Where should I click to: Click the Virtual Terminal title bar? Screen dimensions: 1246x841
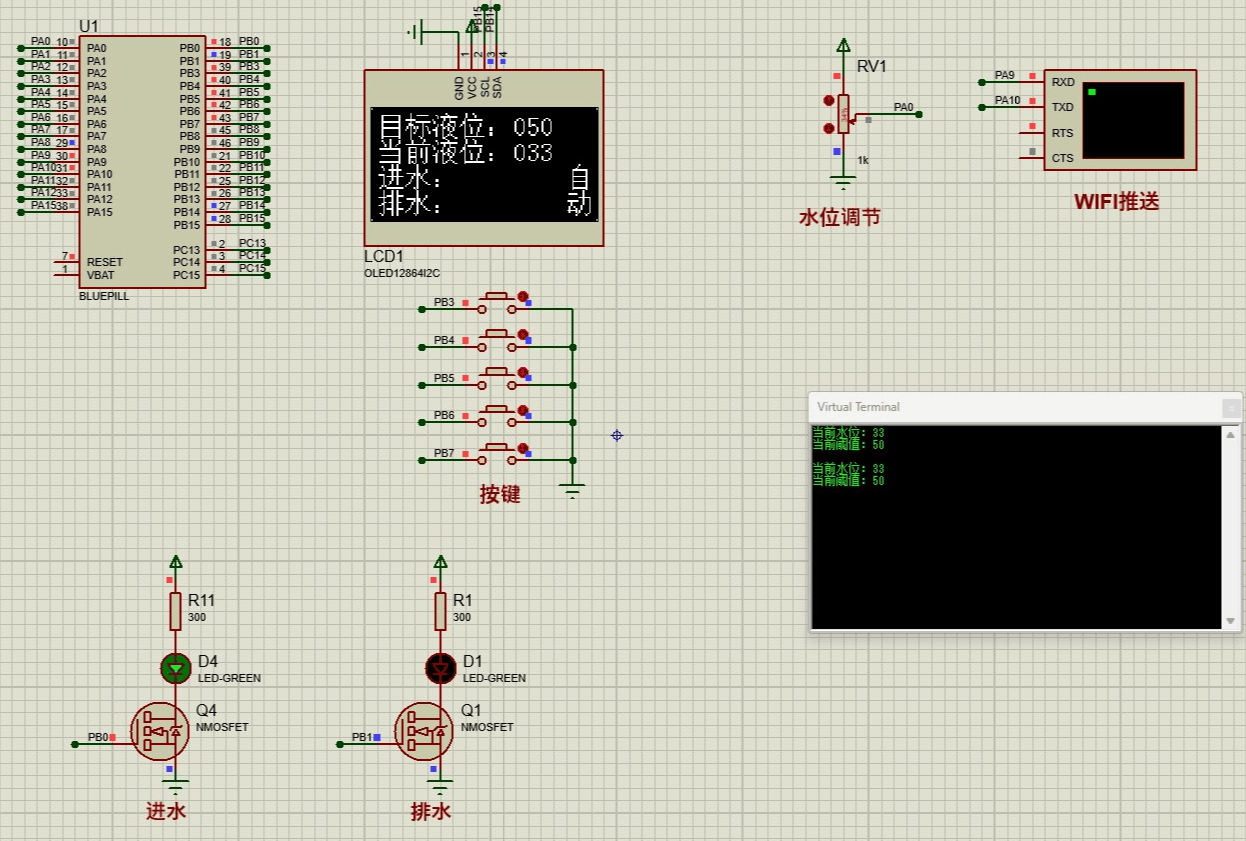pyautogui.click(x=1000, y=407)
